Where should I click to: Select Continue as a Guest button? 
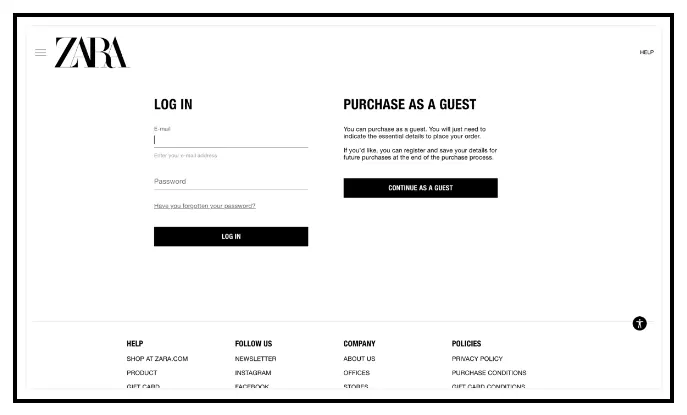pos(421,188)
